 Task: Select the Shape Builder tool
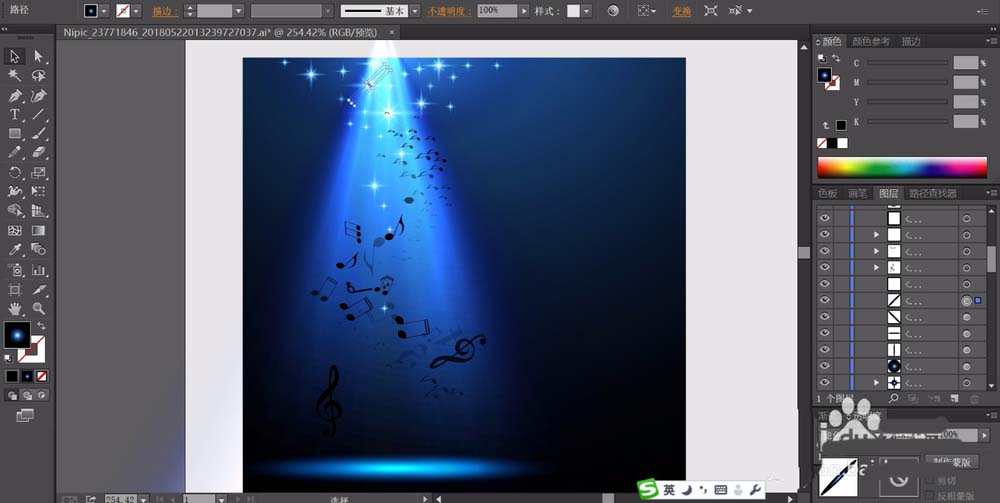pyautogui.click(x=15, y=210)
